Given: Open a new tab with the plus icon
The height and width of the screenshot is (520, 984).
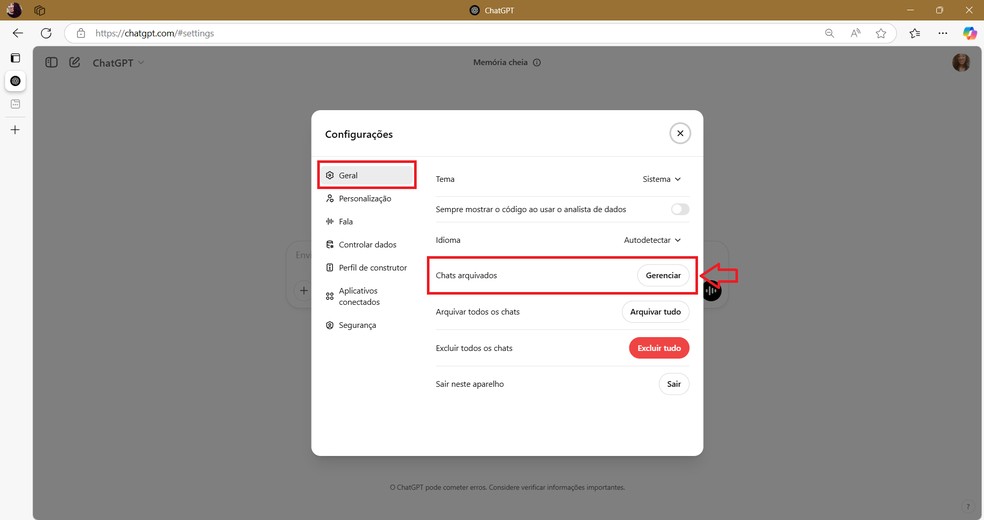Looking at the screenshot, I should (15, 130).
